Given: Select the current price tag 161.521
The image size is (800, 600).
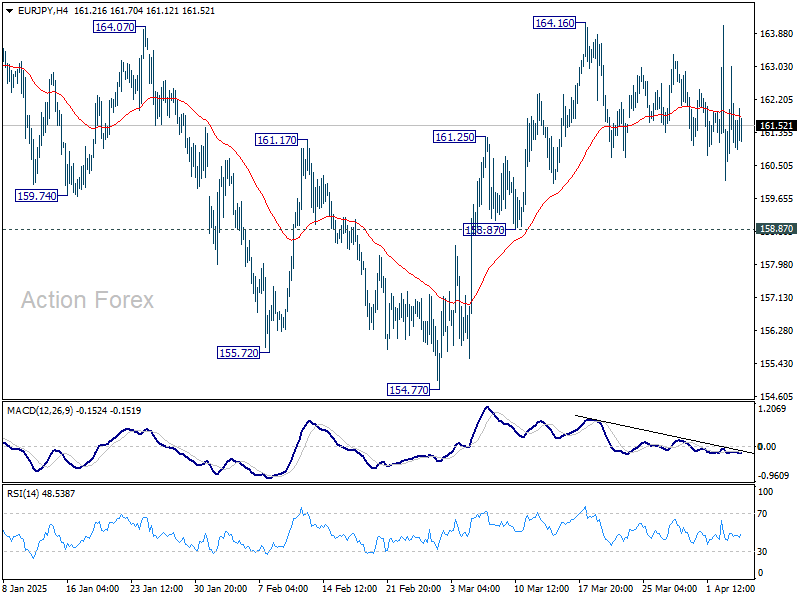Looking at the screenshot, I should [776, 126].
